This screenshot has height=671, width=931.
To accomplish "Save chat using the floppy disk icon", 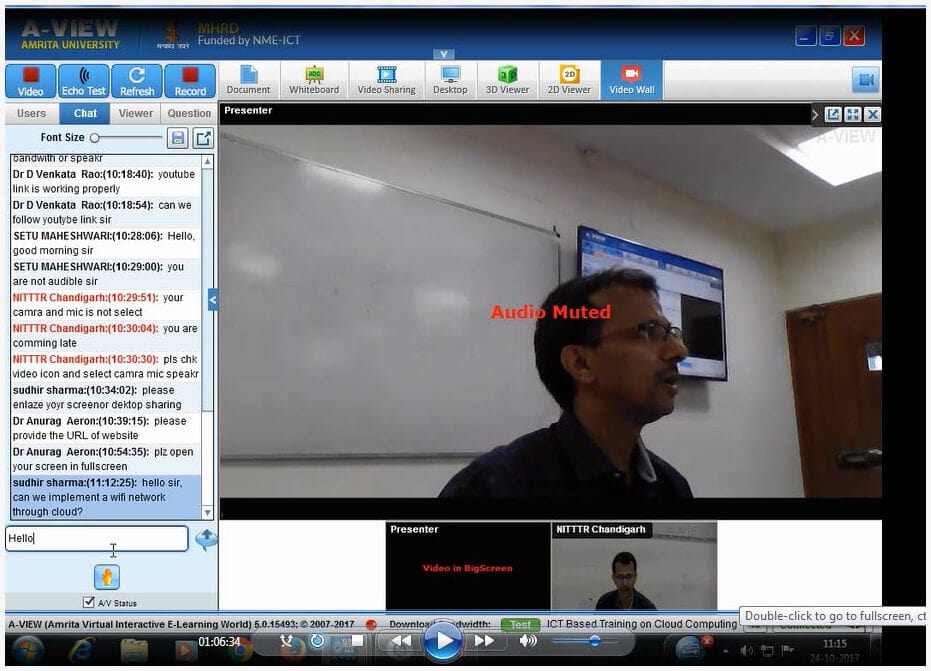I will (x=178, y=138).
